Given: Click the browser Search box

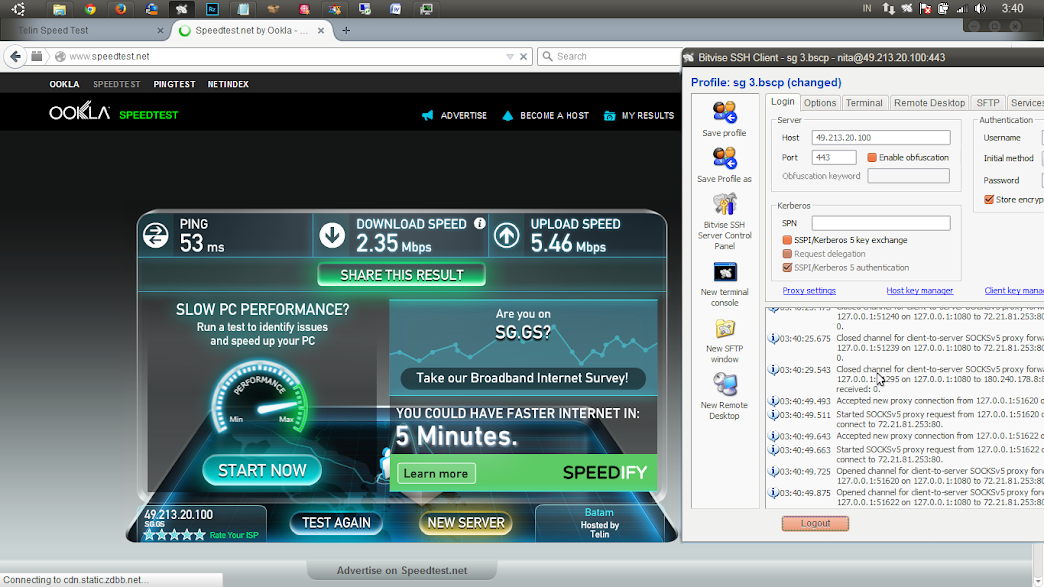Looking at the screenshot, I should [x=610, y=57].
